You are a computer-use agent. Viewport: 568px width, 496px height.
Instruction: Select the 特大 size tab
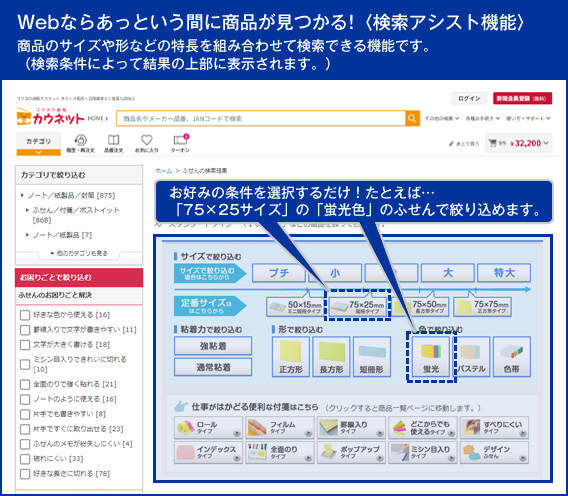pyautogui.click(x=504, y=273)
